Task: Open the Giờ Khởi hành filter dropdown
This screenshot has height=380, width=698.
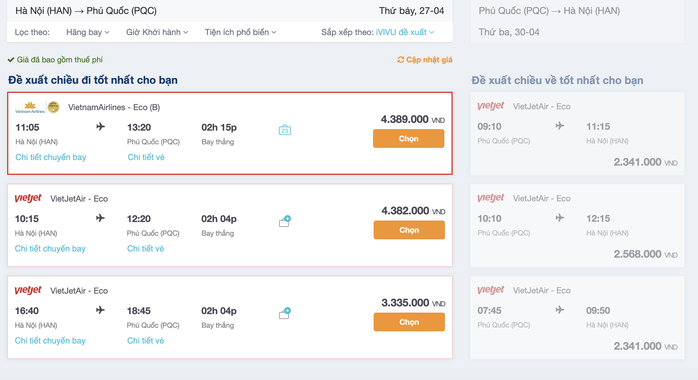Action: click(x=157, y=32)
